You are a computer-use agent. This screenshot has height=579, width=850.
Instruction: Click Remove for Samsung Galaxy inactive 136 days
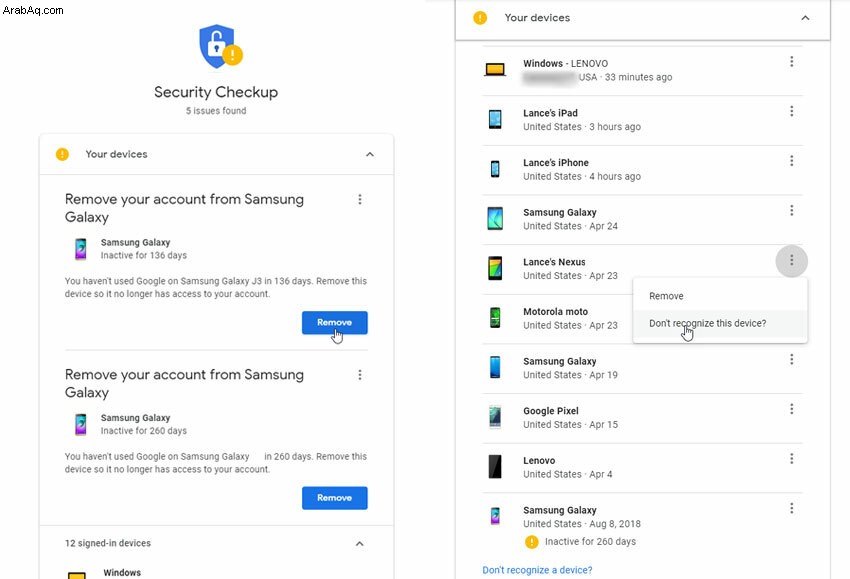tap(334, 323)
